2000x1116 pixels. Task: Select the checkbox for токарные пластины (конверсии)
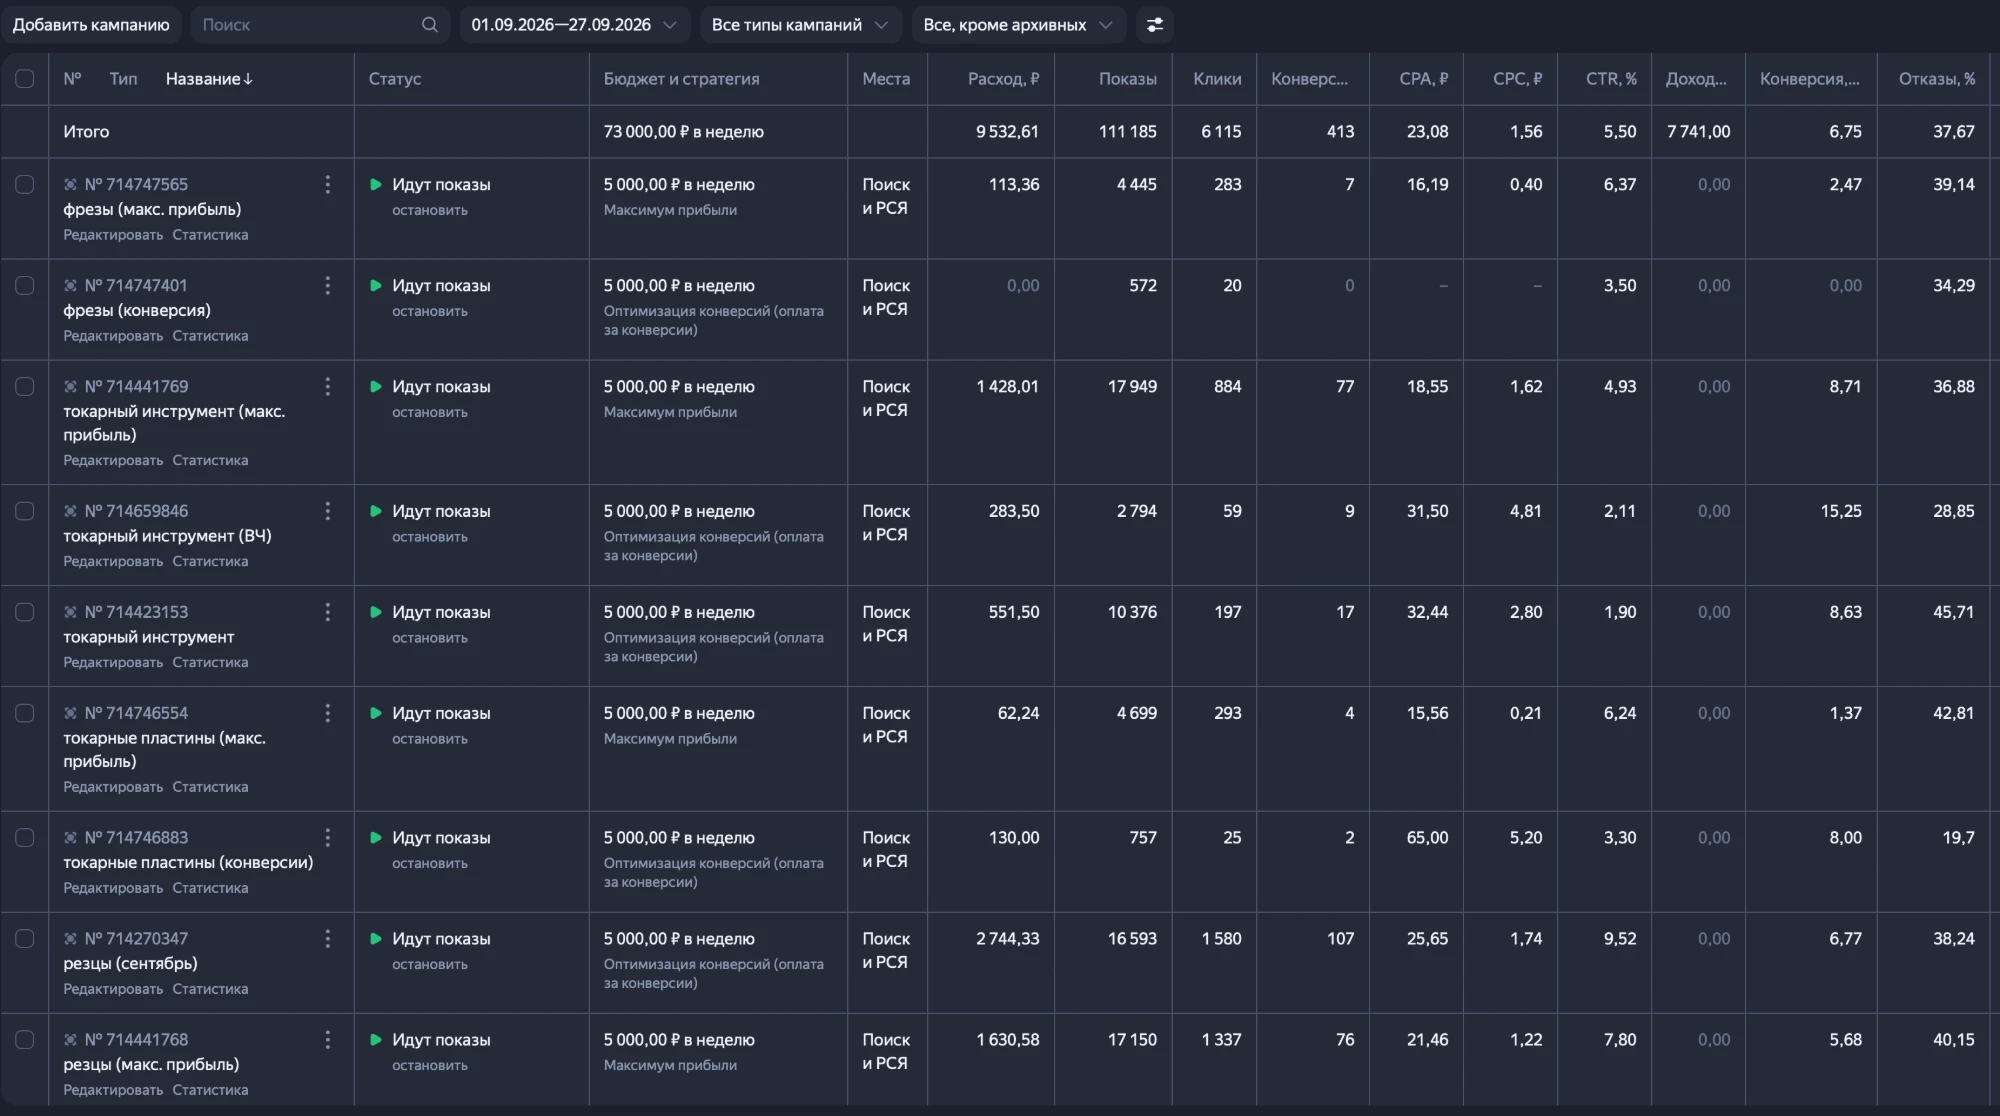tap(25, 838)
